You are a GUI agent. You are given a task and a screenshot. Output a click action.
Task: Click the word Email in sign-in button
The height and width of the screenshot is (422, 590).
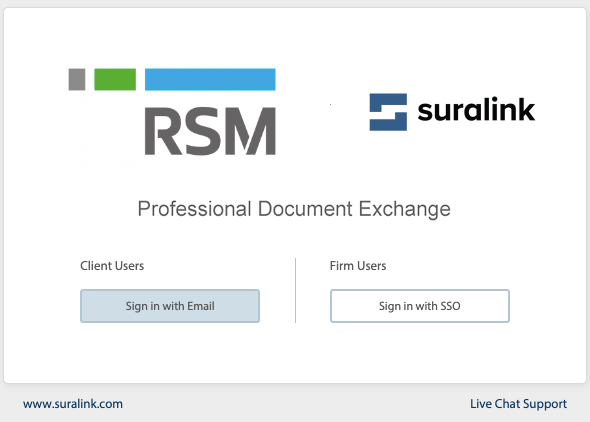point(201,306)
